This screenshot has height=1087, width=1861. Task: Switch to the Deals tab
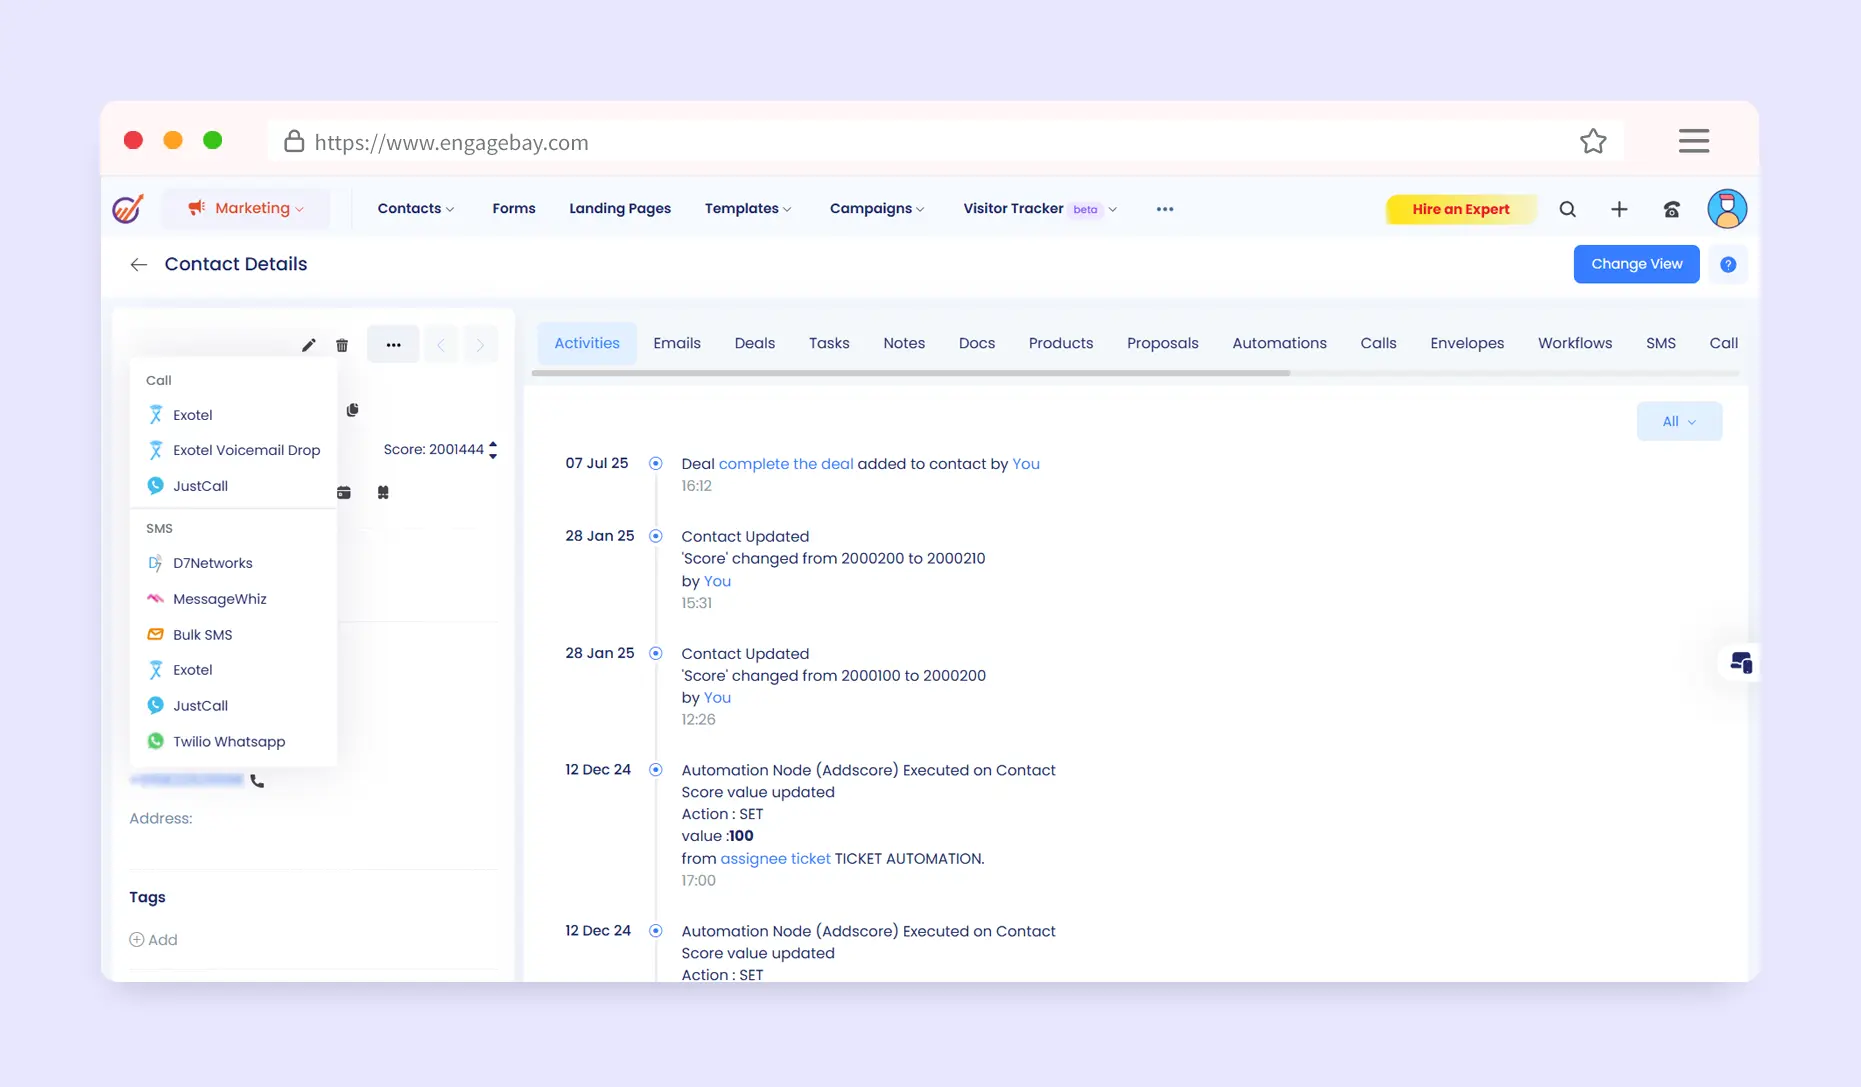tap(754, 343)
